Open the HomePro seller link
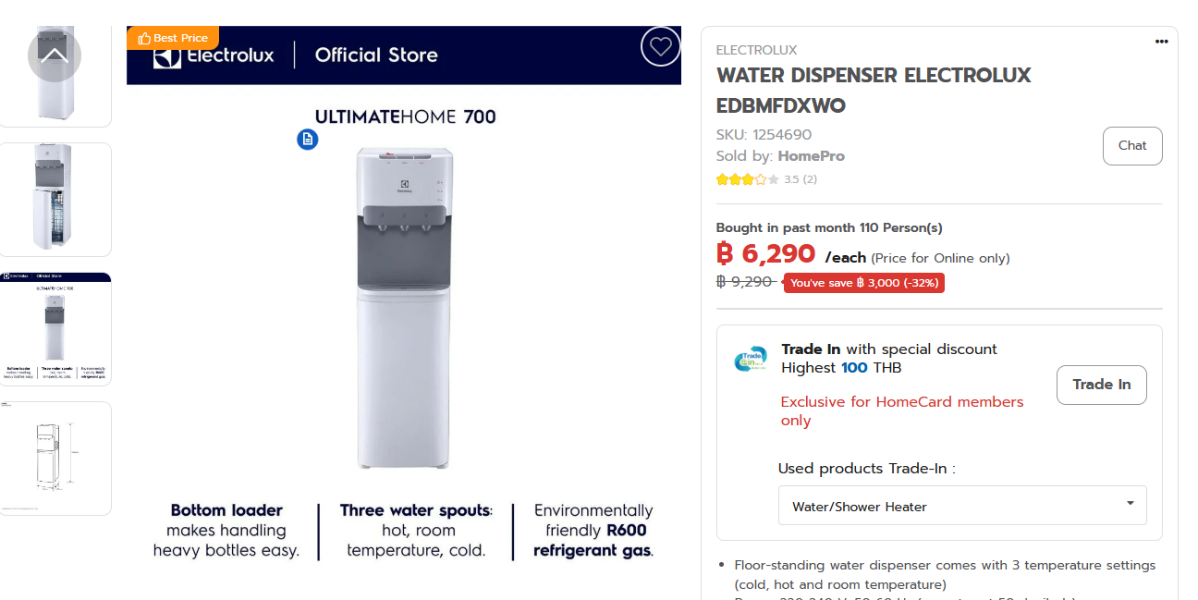 [811, 156]
